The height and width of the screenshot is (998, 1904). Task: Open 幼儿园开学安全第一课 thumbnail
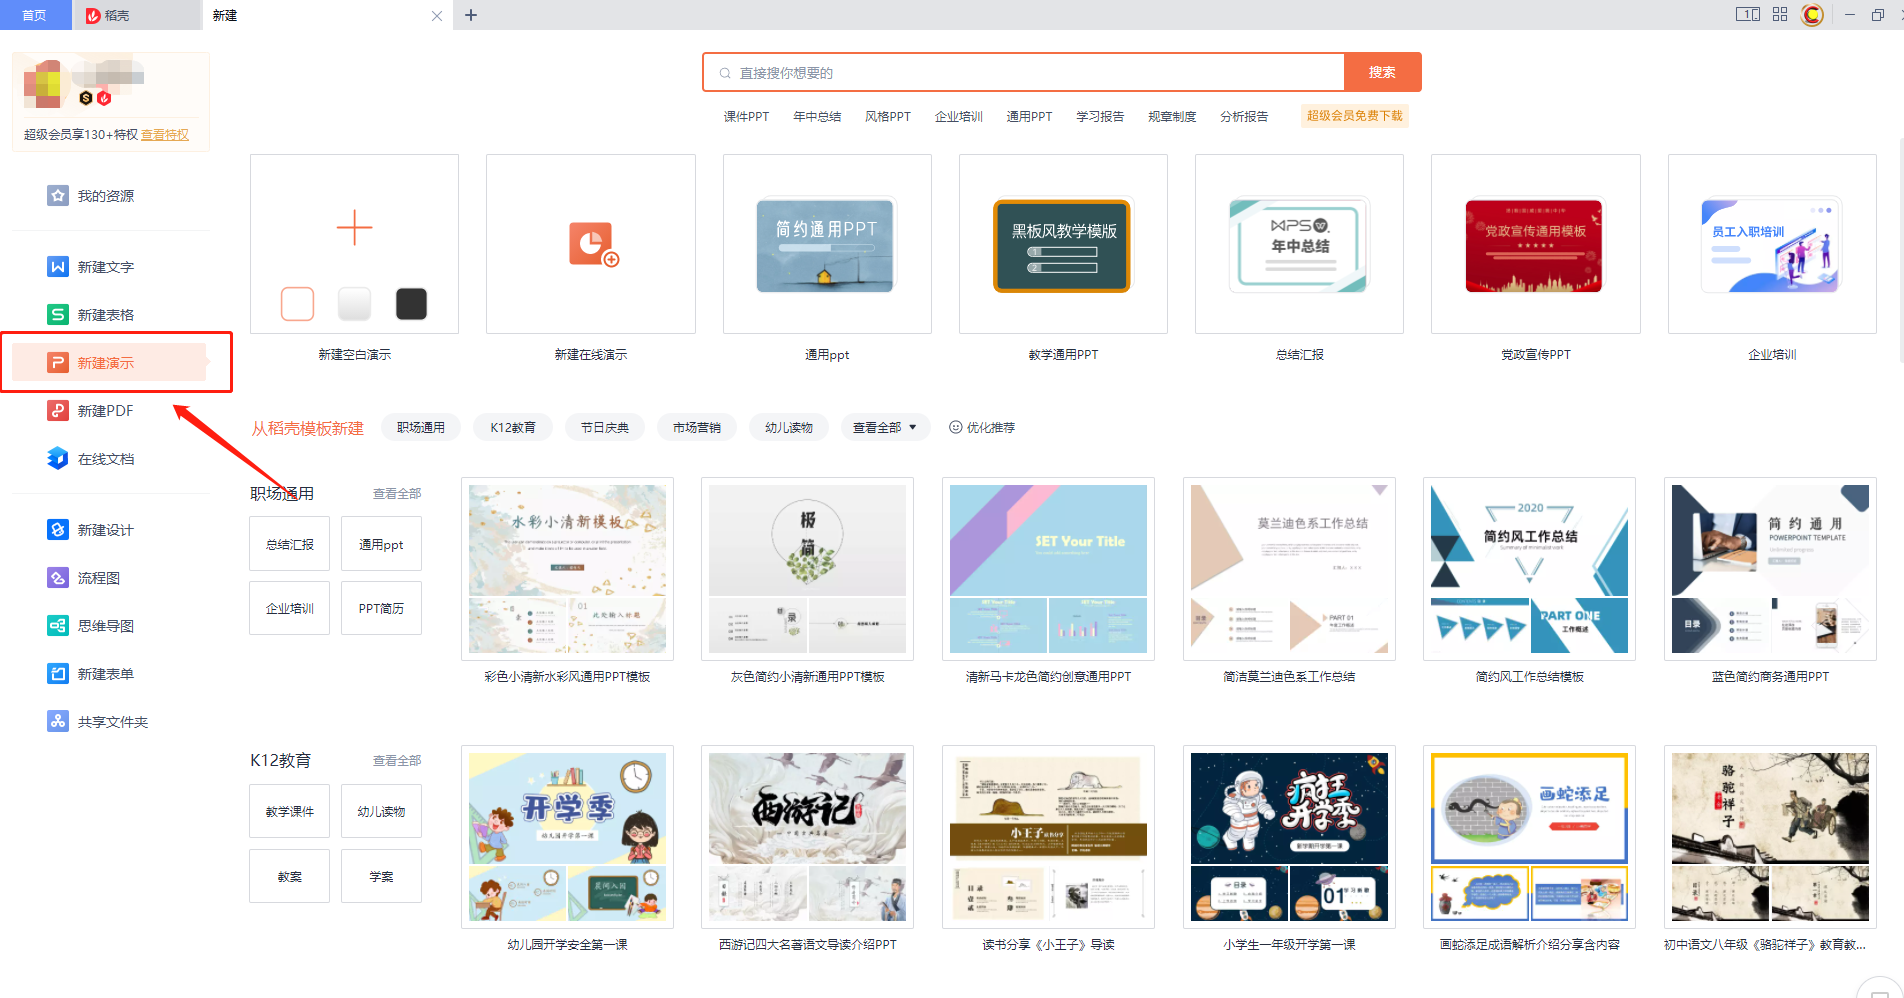(567, 837)
